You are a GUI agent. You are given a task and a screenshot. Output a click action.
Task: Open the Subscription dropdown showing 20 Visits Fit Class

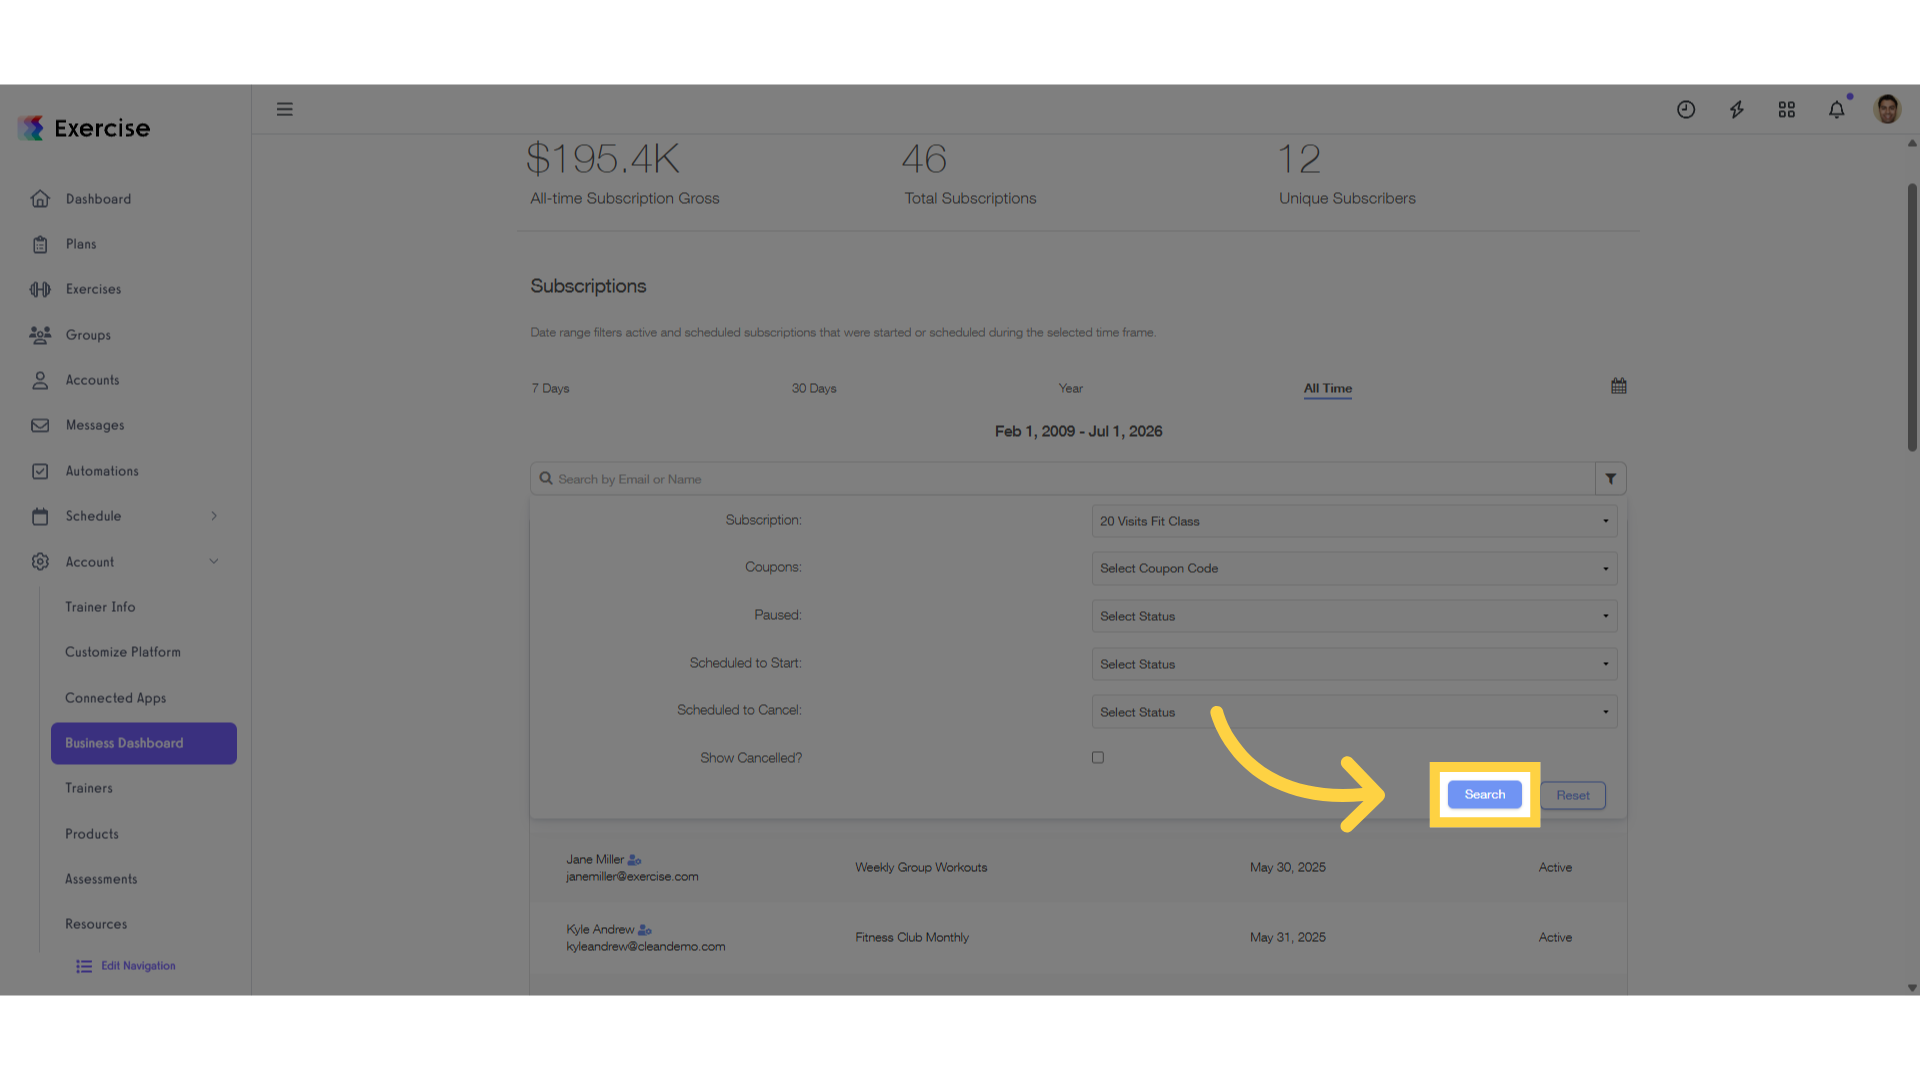[x=1354, y=521]
